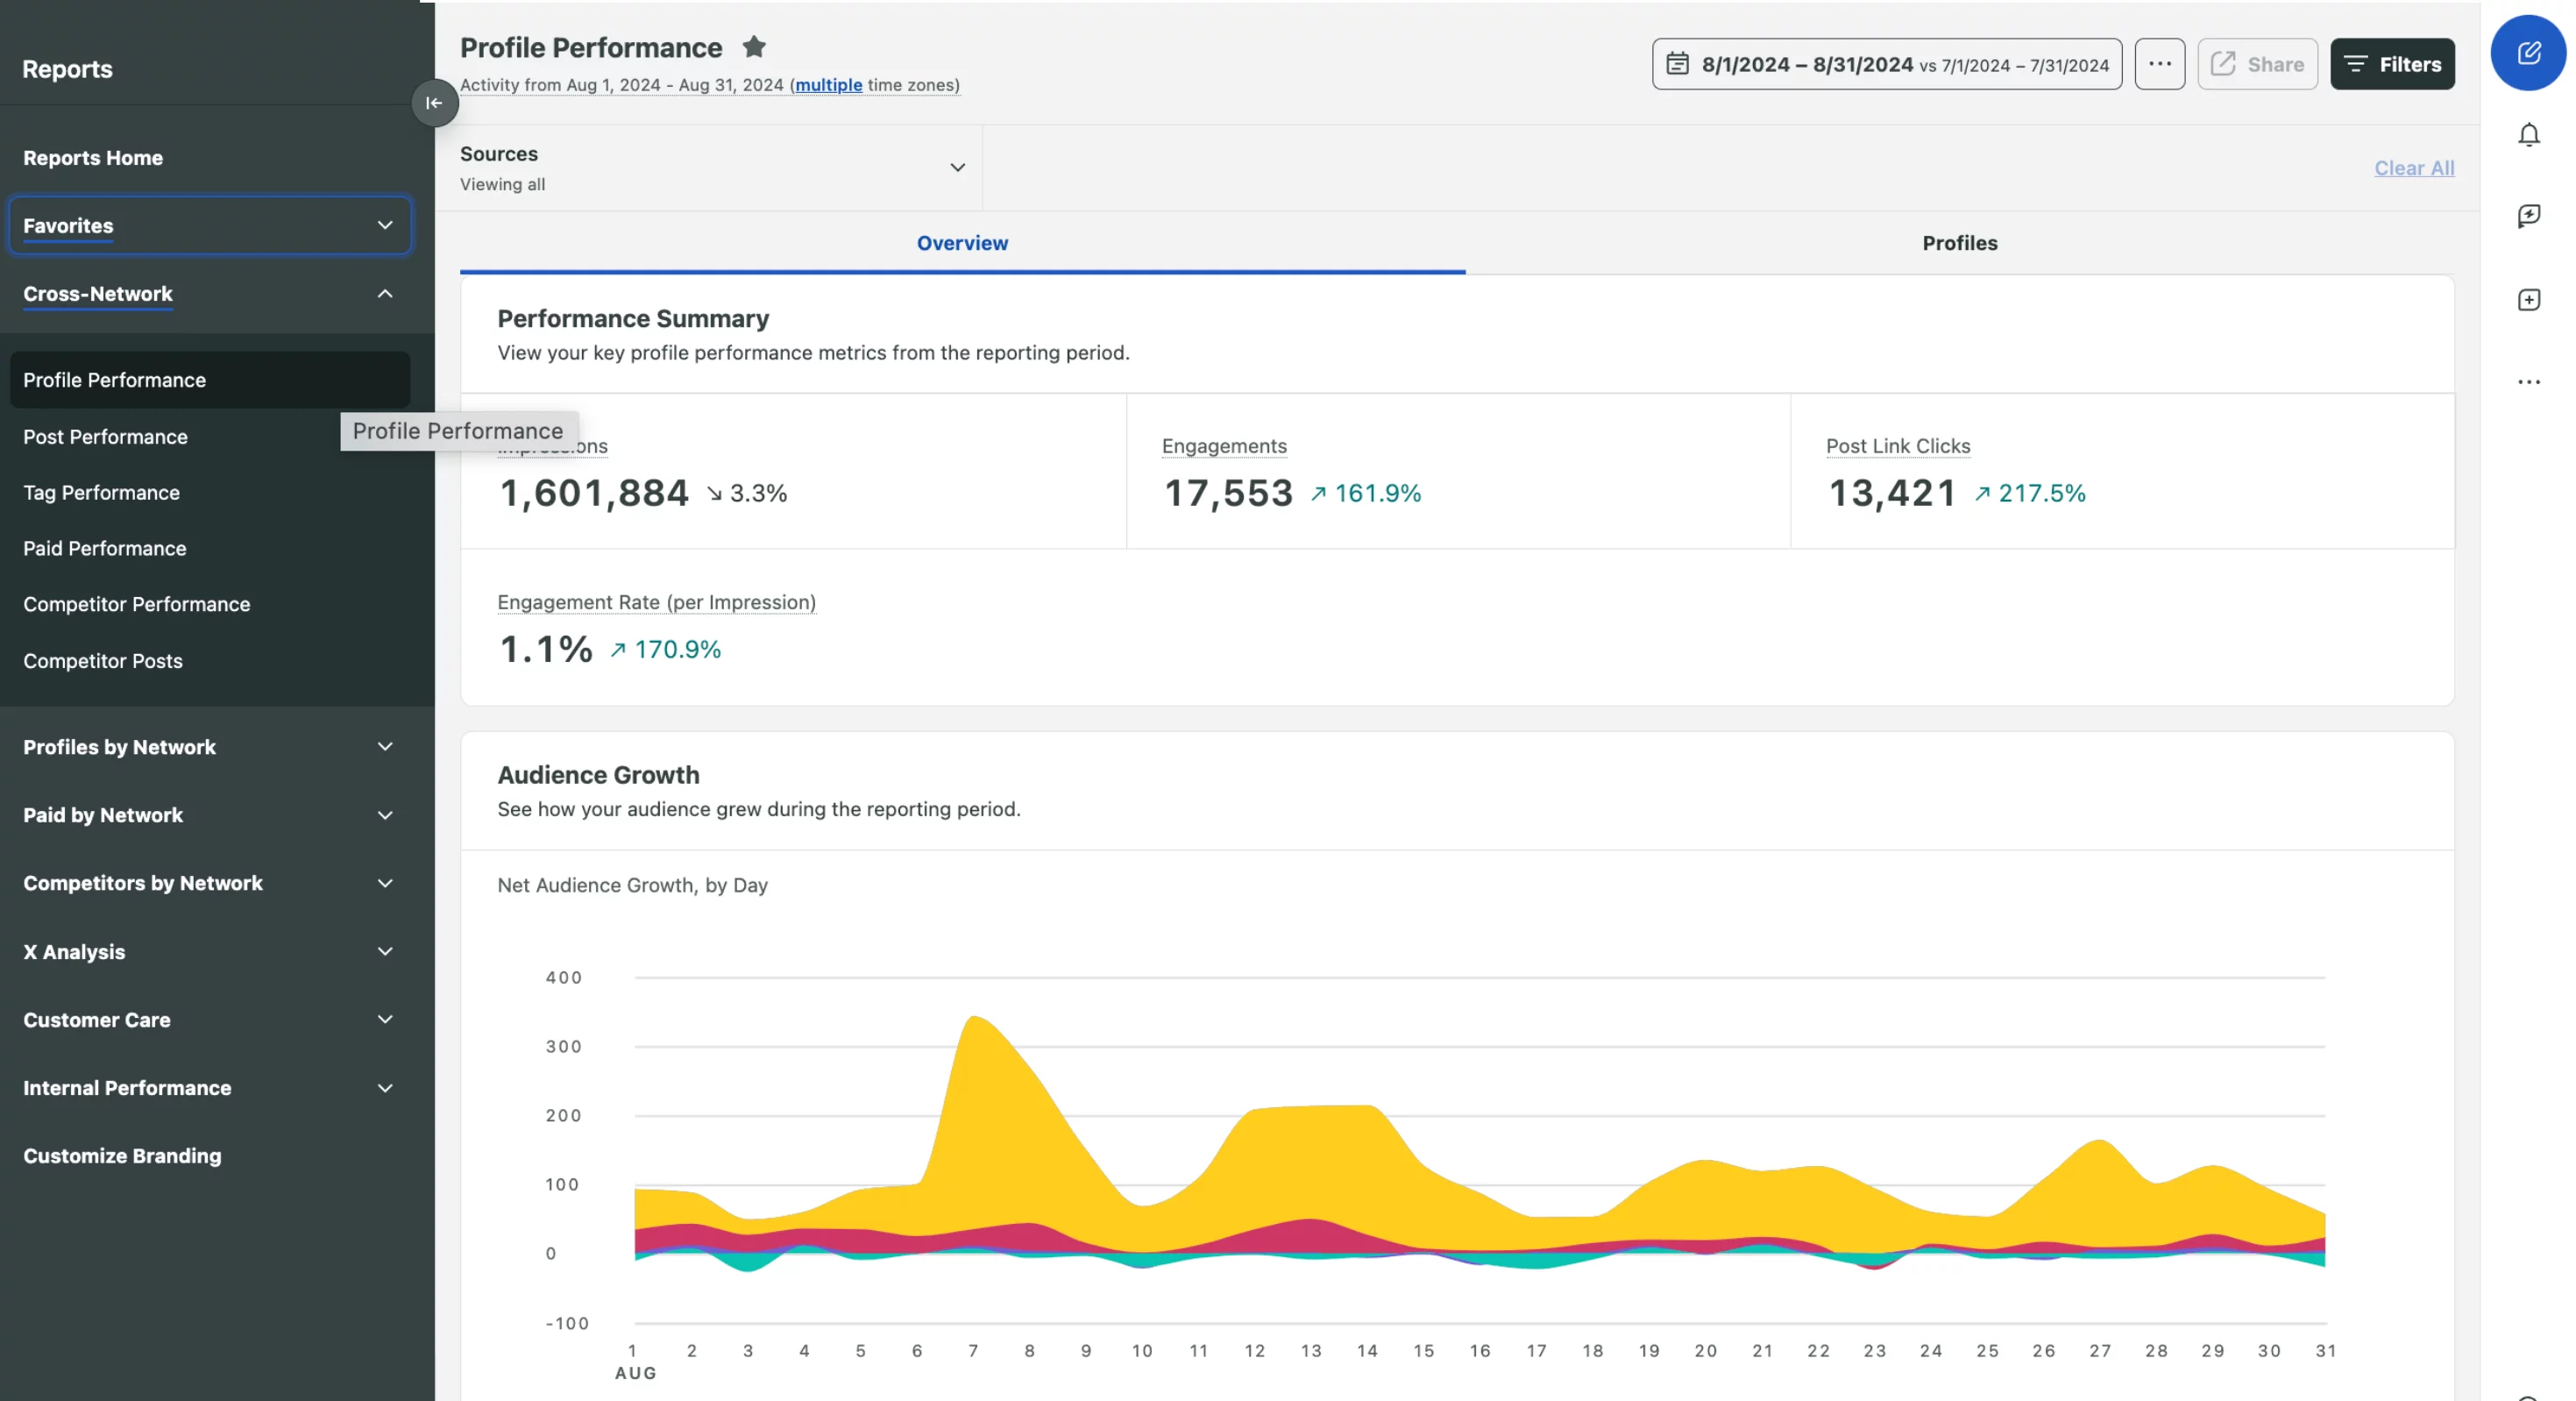Screen dimensions: 2576x1401
Task: Select Profile Performance in sidebar
Action: 210,380
